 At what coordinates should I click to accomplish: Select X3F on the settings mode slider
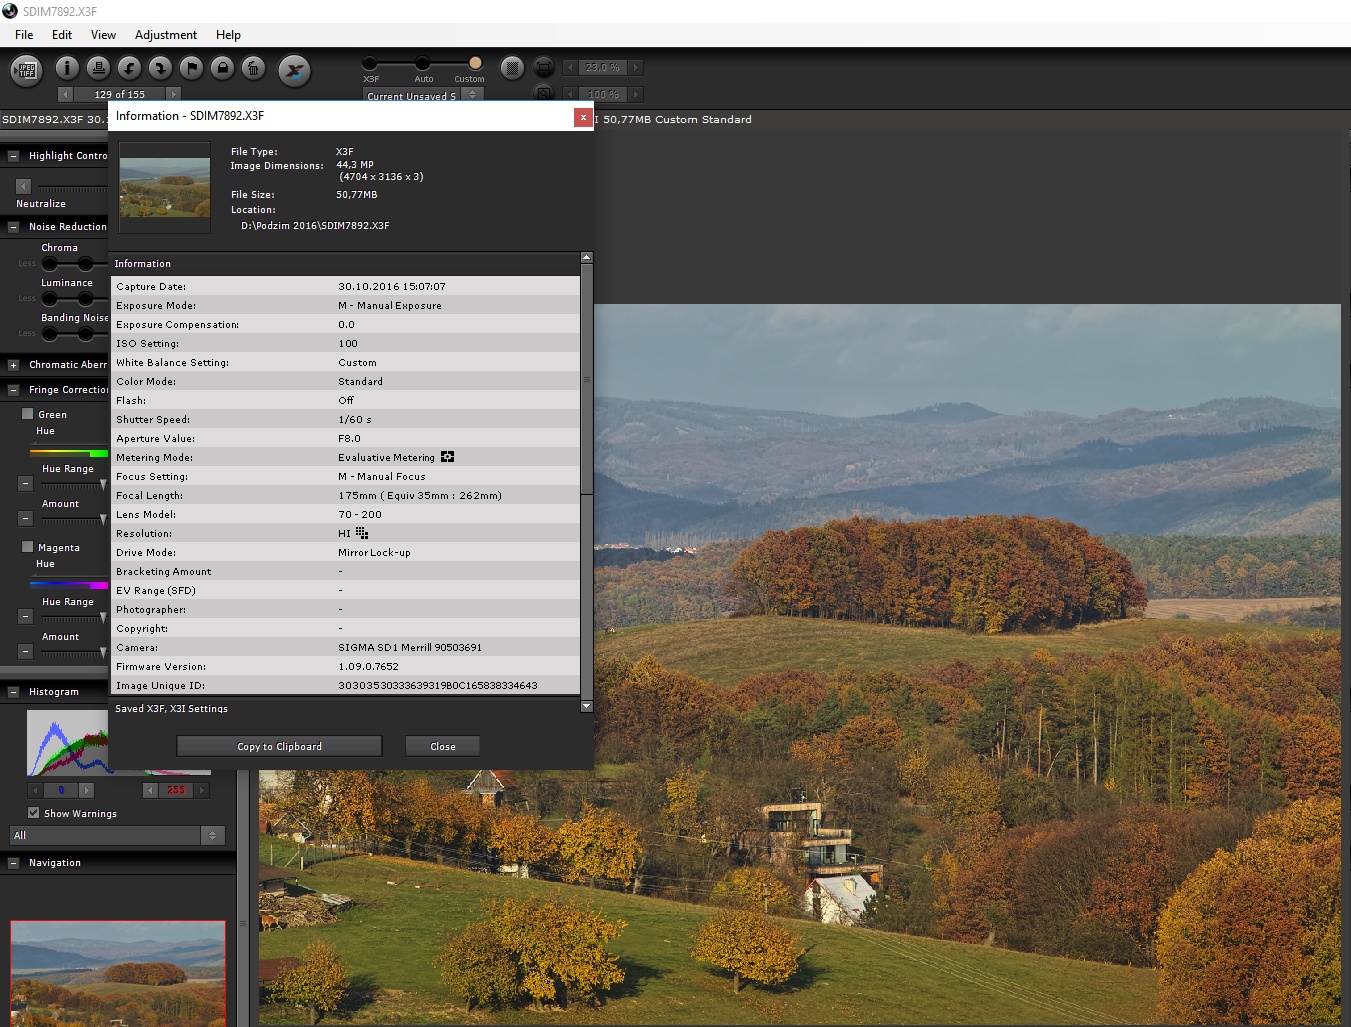tap(370, 64)
